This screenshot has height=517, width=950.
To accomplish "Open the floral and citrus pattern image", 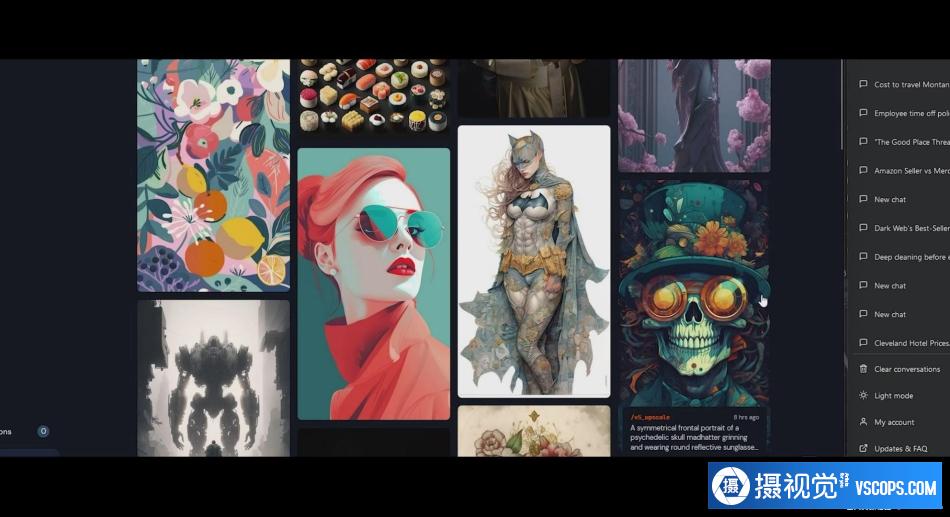I will point(213,175).
